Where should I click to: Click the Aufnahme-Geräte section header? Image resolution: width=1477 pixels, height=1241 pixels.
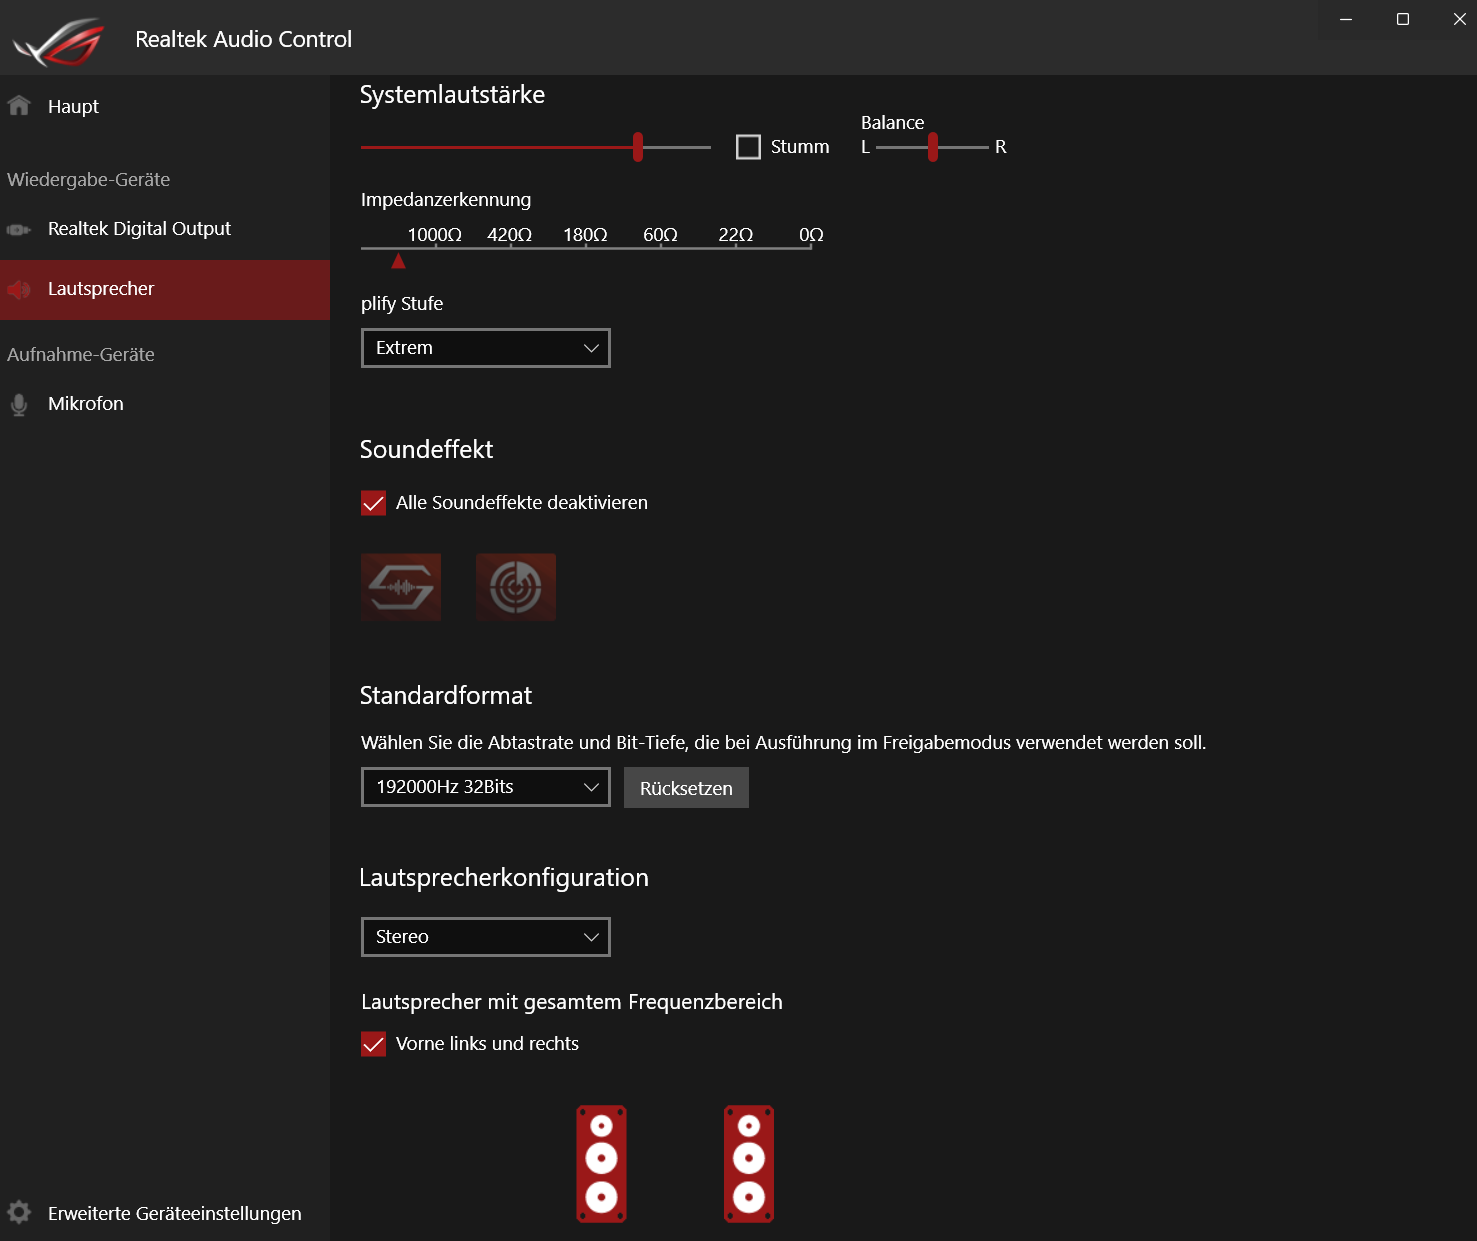[x=81, y=355]
